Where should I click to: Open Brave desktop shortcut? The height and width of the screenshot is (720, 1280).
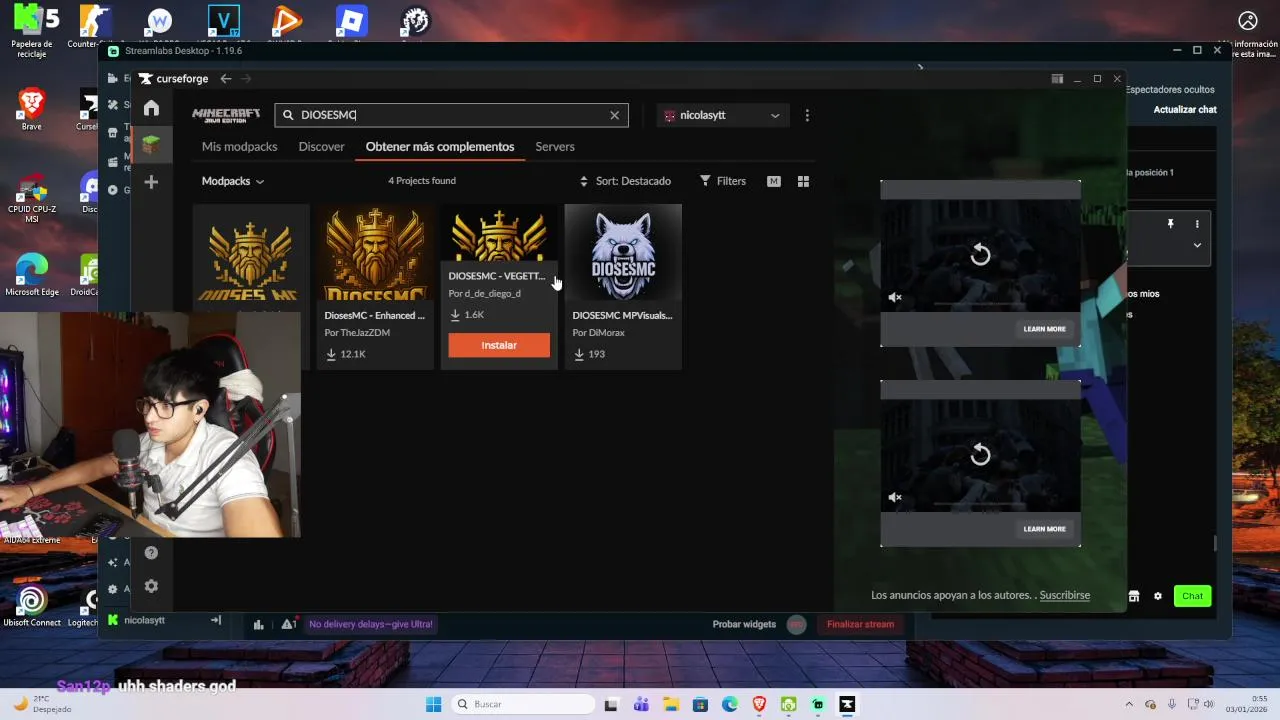pos(31,109)
